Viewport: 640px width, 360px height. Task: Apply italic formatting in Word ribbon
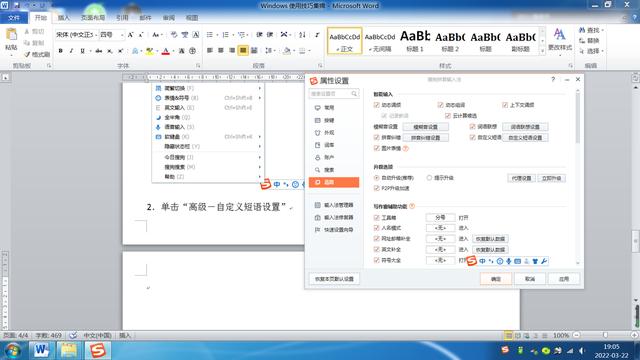click(71, 51)
